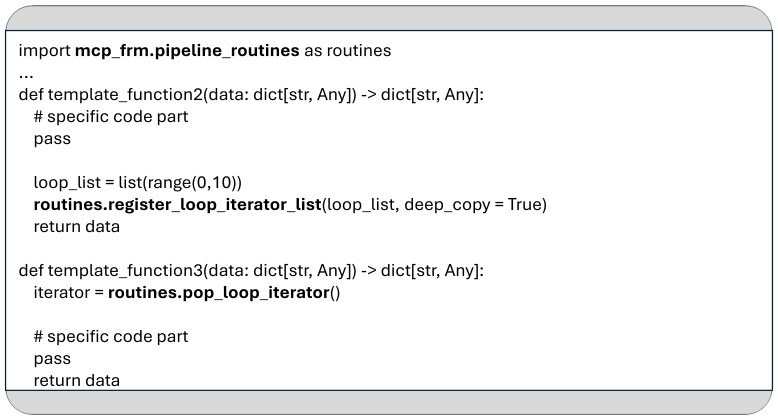Click the bold routines.register_loop_iterator_list call
This screenshot has width=778, height=420.
[178, 205]
